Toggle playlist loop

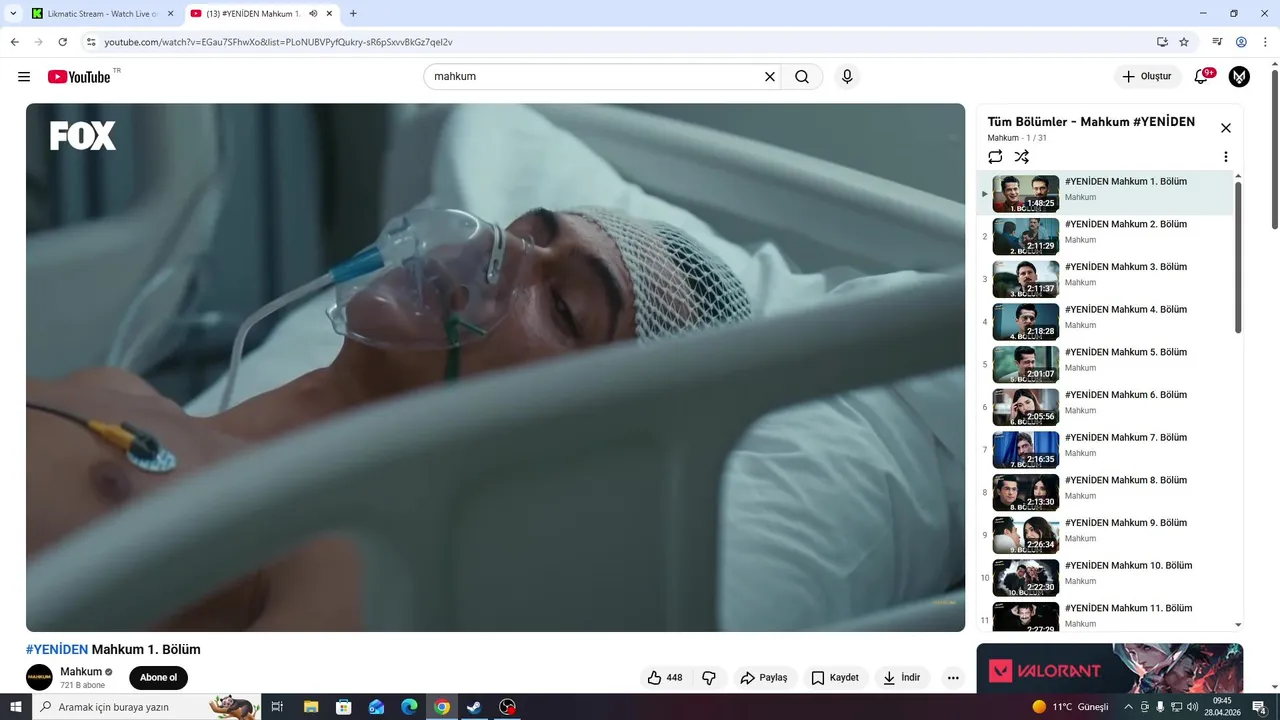pyautogui.click(x=995, y=157)
